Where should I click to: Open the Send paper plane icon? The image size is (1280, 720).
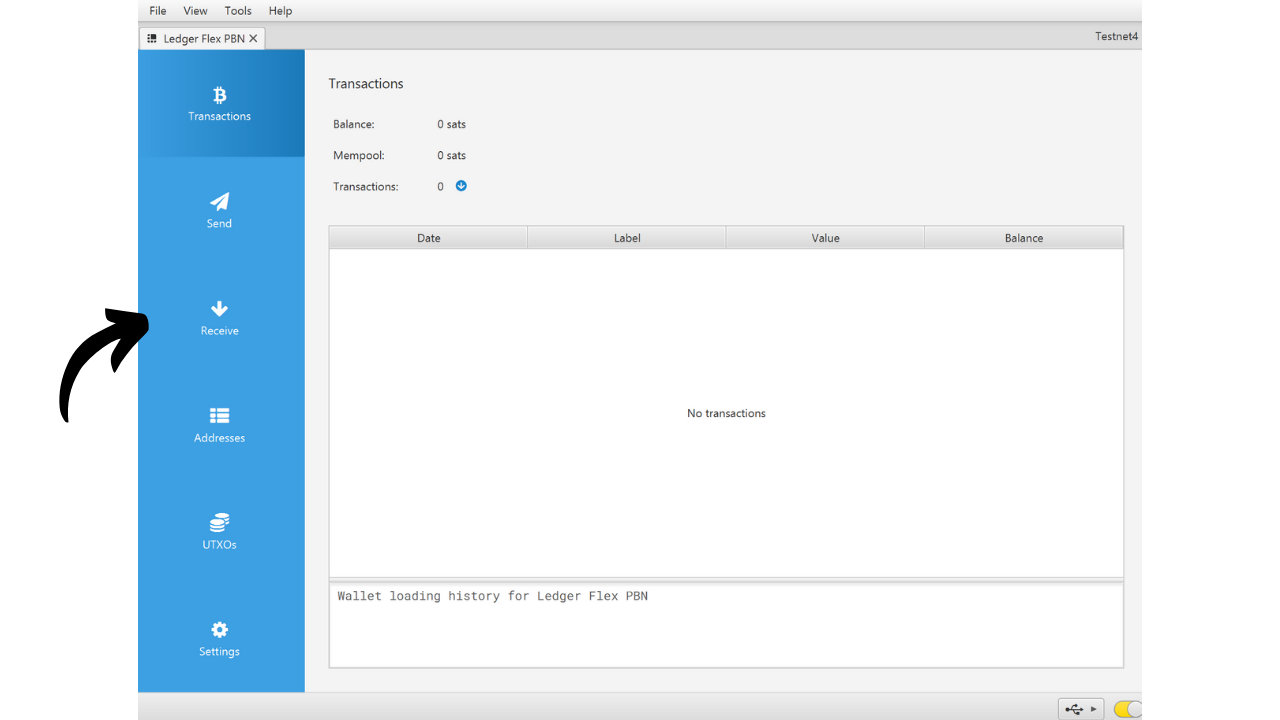click(219, 202)
